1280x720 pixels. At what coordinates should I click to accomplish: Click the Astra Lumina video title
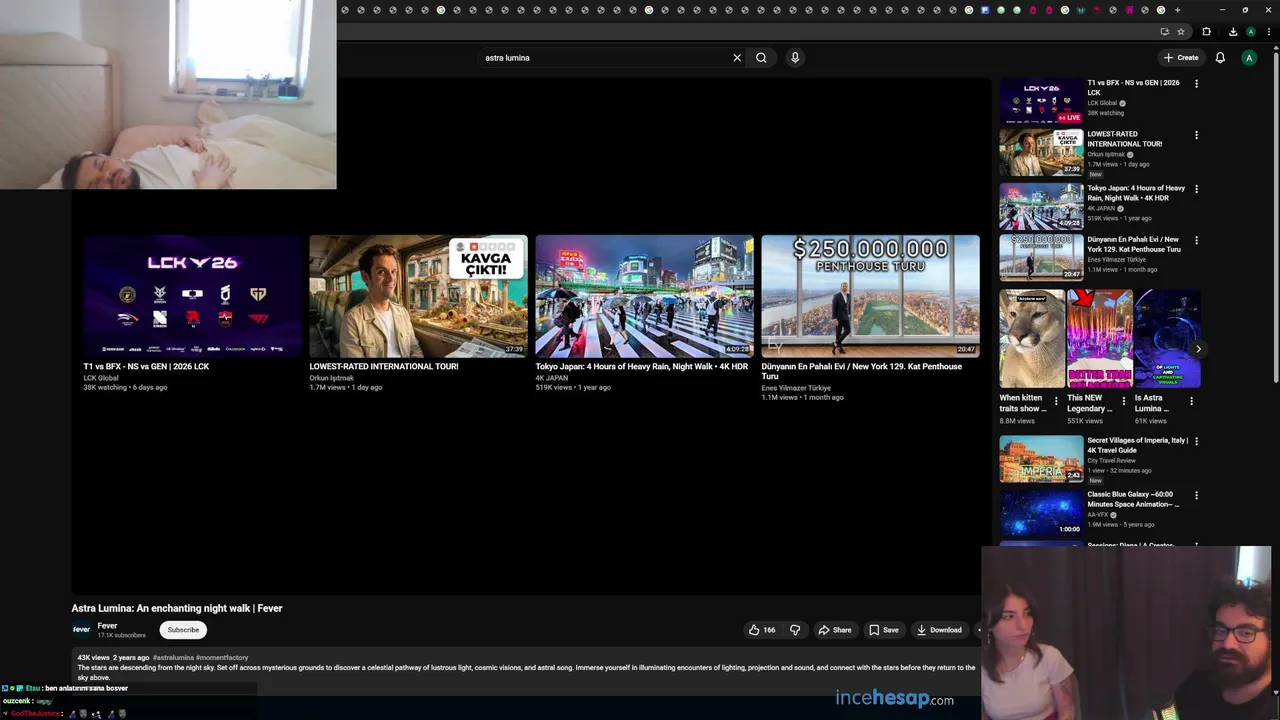click(177, 608)
